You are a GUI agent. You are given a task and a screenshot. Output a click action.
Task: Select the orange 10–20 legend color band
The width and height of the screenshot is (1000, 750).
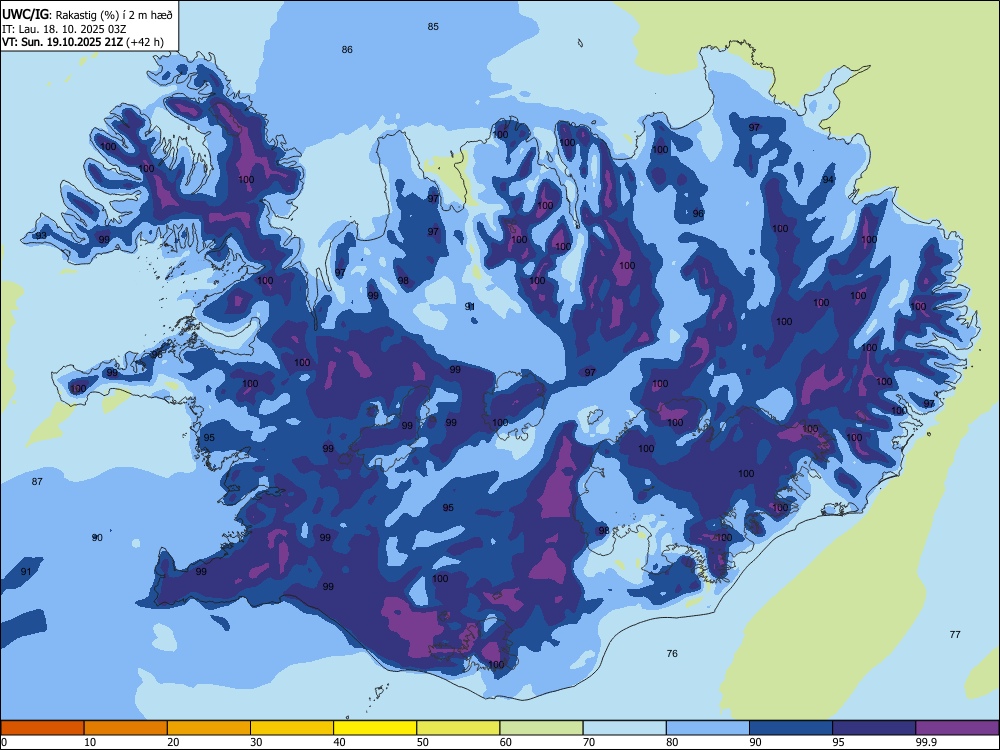(x=126, y=728)
